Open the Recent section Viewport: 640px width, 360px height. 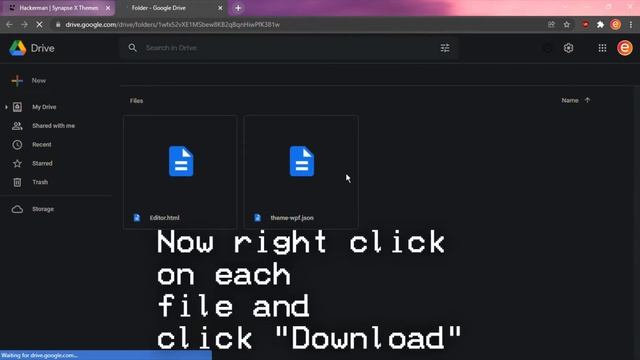click(x=42, y=144)
